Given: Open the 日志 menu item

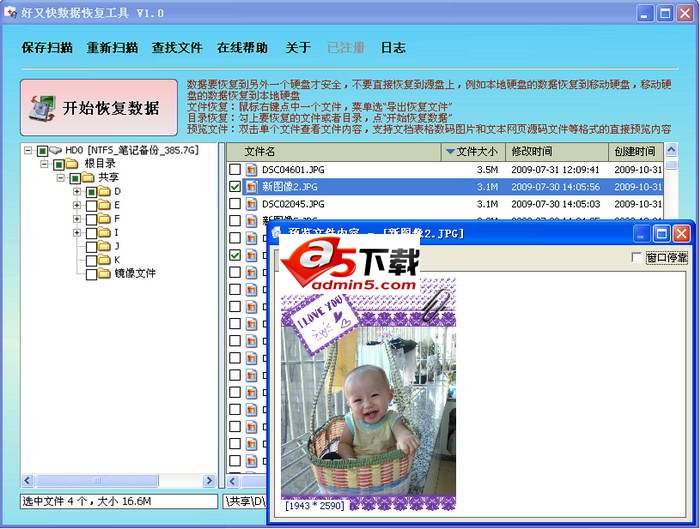Looking at the screenshot, I should pyautogui.click(x=393, y=47).
